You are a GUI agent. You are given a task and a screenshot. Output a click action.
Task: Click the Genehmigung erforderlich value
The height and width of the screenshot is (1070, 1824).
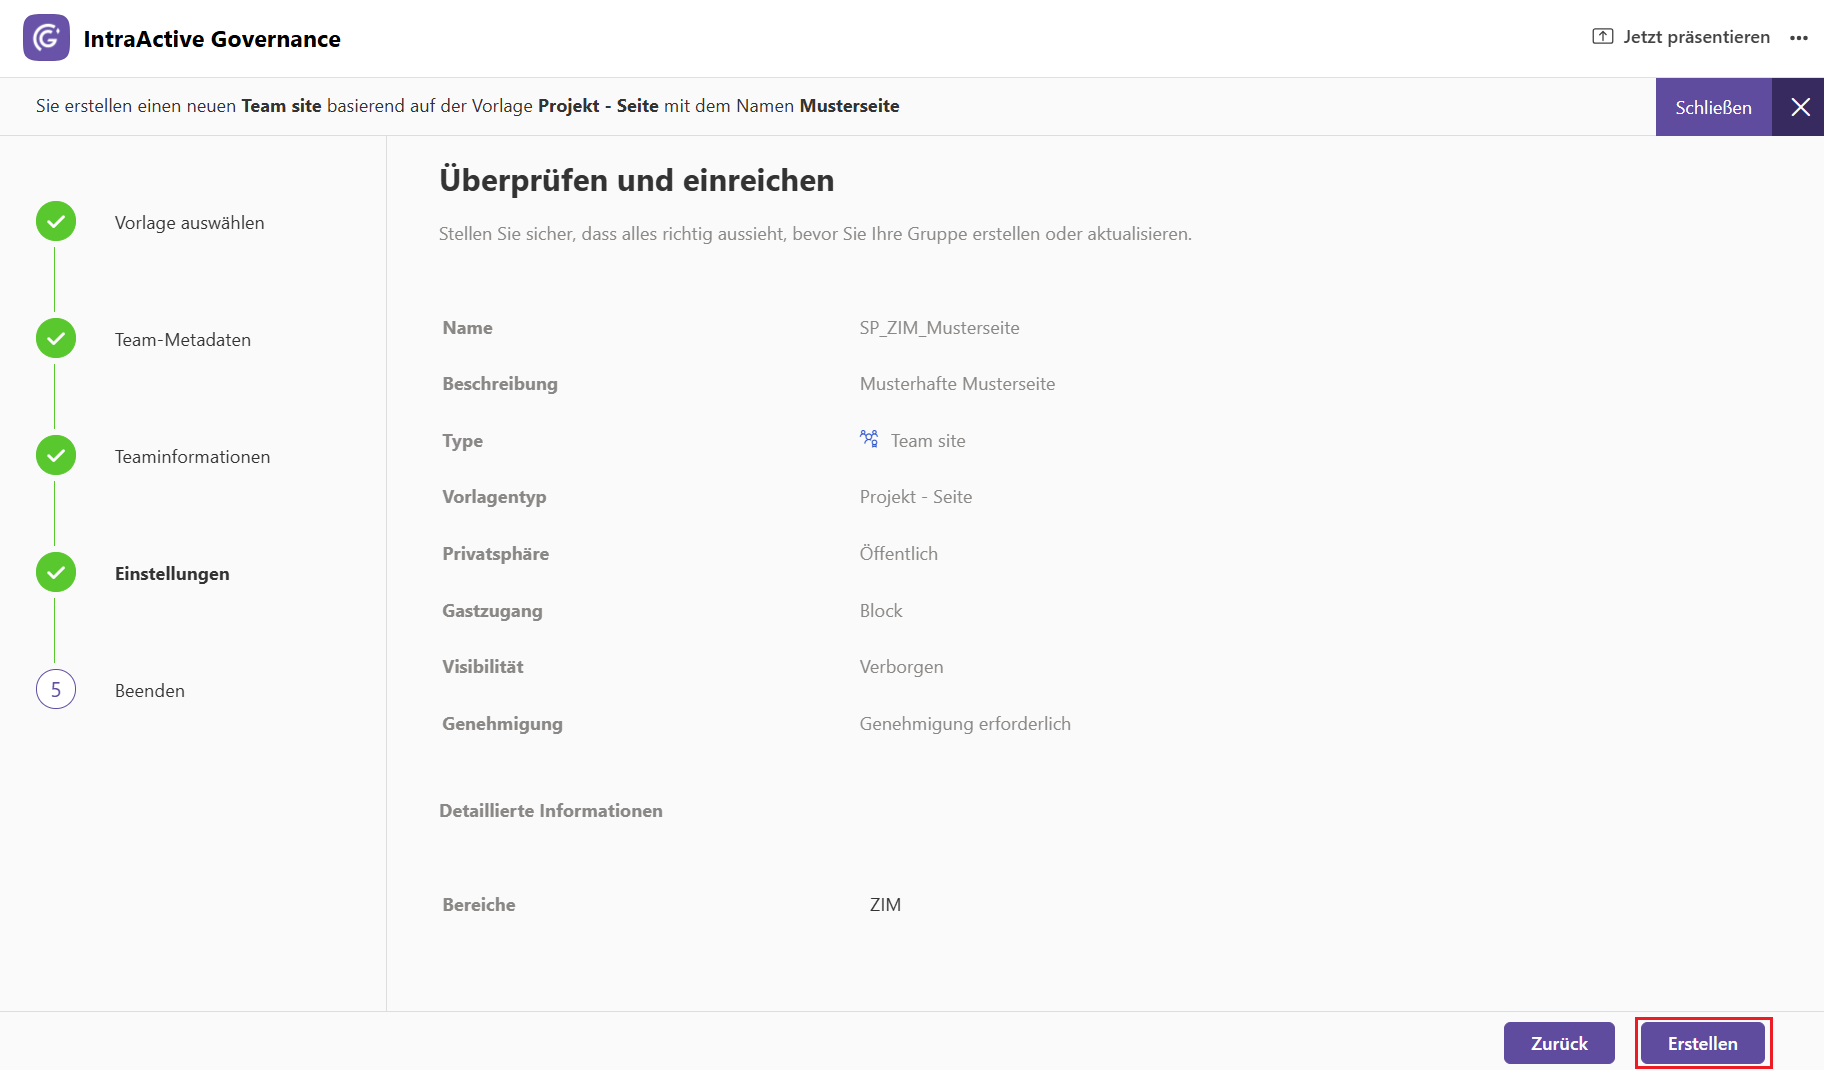965,724
